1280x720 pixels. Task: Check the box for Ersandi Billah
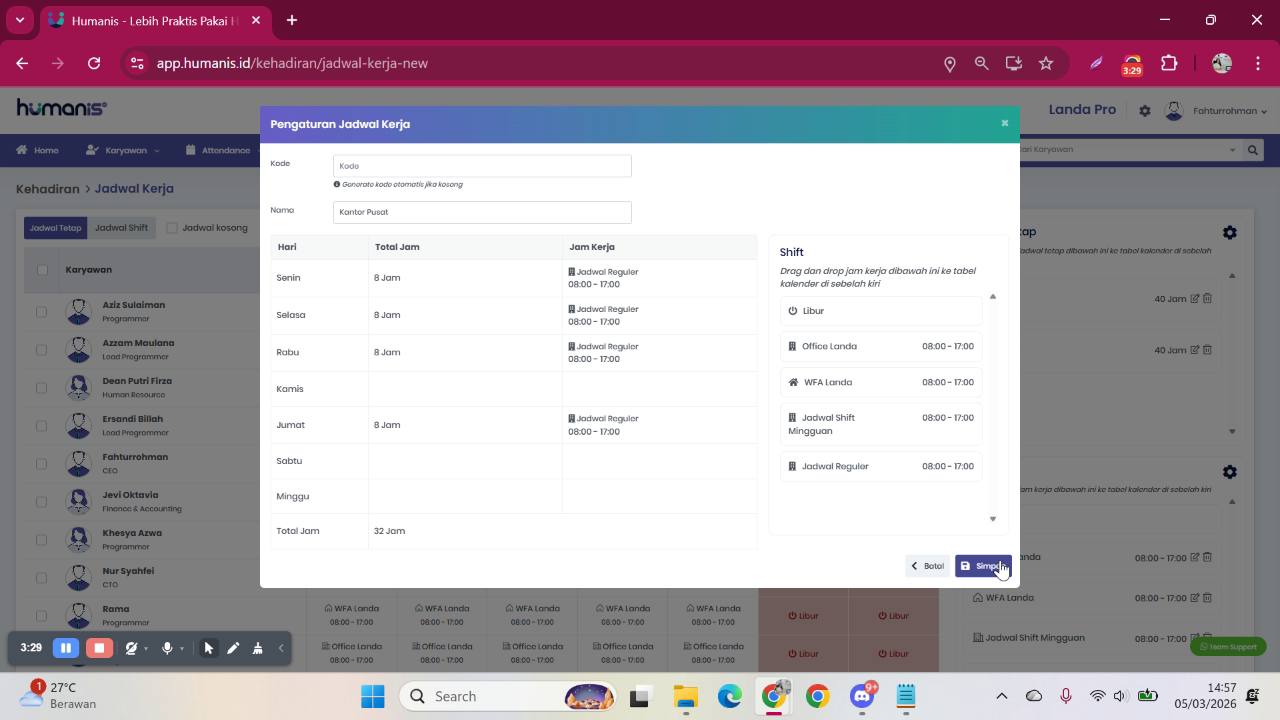click(x=42, y=426)
